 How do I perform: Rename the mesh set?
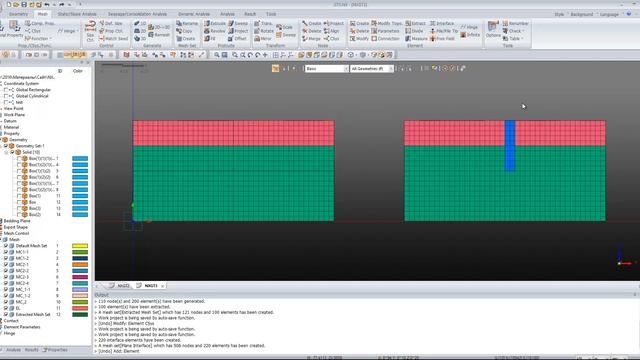pyautogui.click(x=187, y=23)
